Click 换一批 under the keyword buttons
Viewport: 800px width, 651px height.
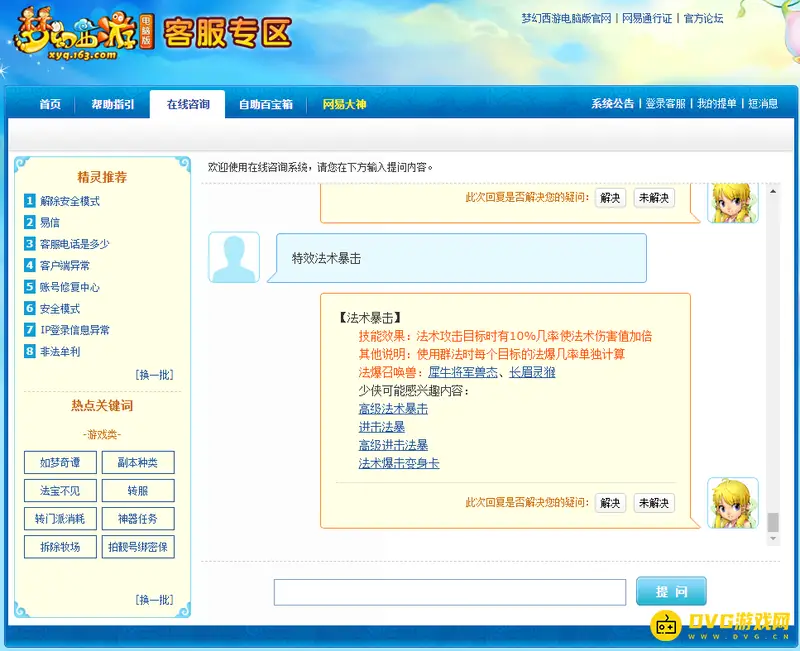[x=155, y=600]
